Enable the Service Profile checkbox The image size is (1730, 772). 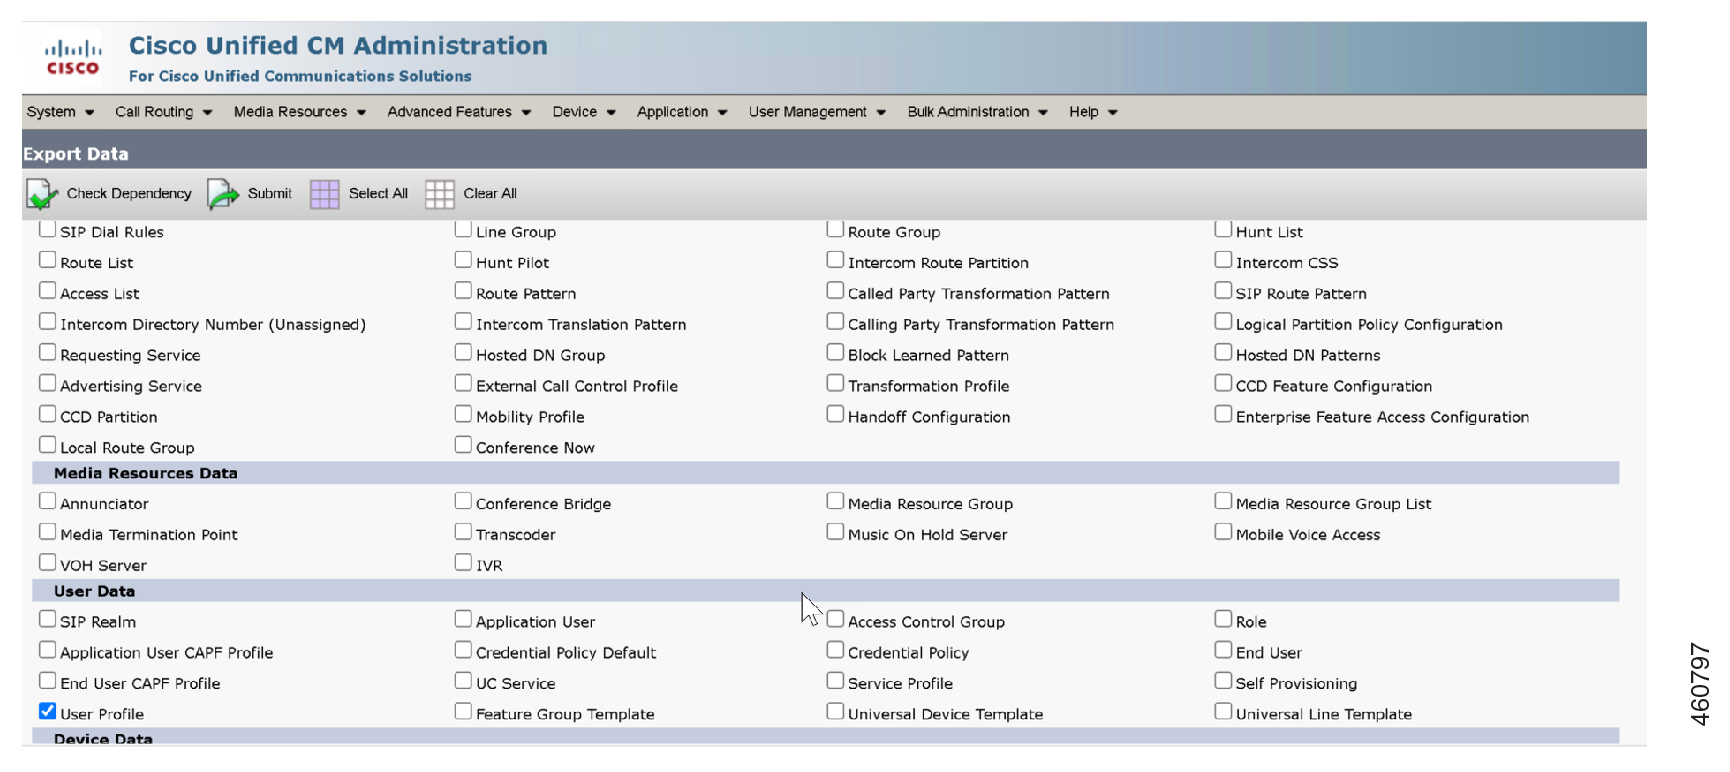pyautogui.click(x=835, y=681)
